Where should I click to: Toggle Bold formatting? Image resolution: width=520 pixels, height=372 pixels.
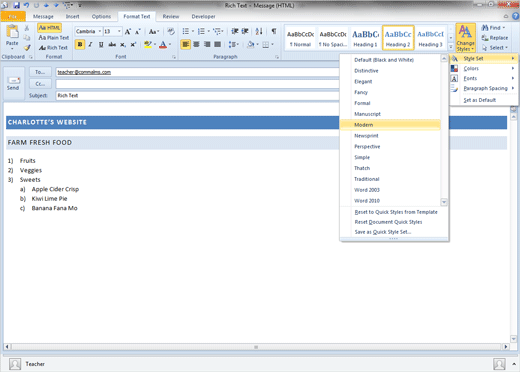pos(80,44)
